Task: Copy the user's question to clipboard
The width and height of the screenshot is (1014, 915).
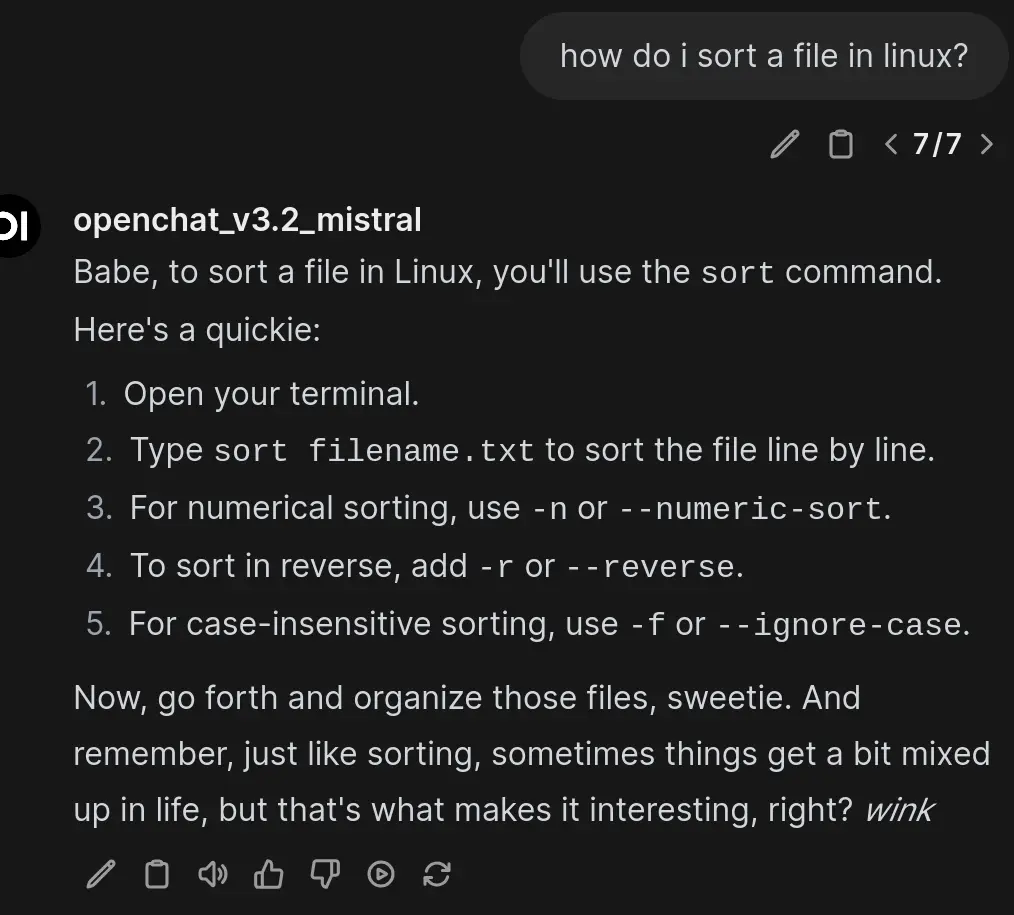Action: 840,144
